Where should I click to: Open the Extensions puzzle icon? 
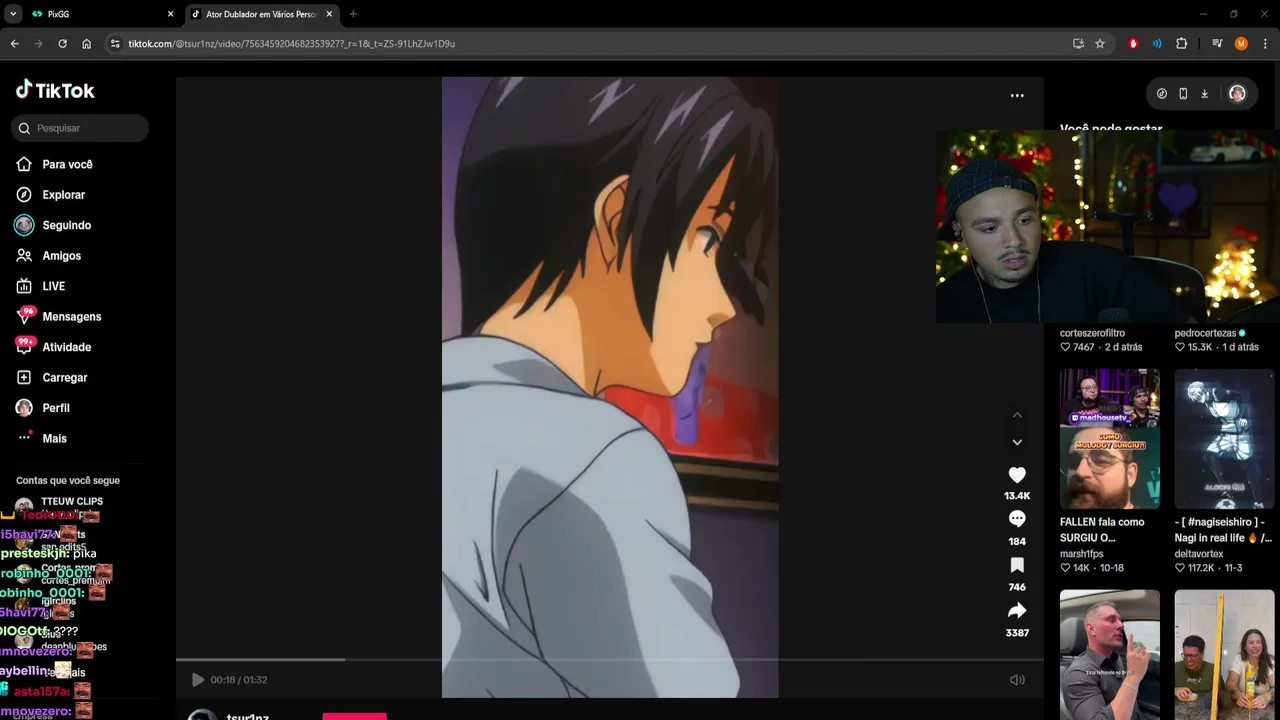(1181, 44)
